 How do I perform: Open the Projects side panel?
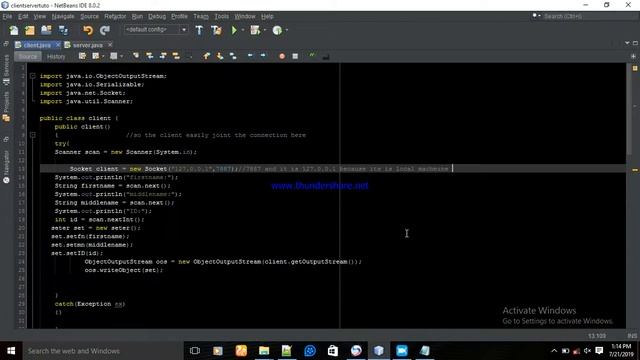[x=6, y=106]
